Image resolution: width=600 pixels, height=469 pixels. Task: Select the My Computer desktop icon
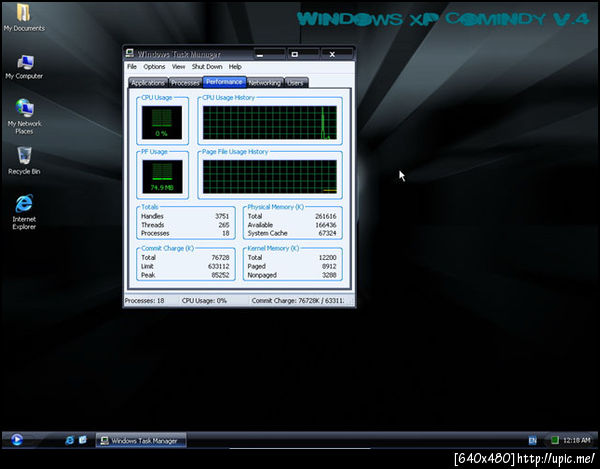click(24, 67)
